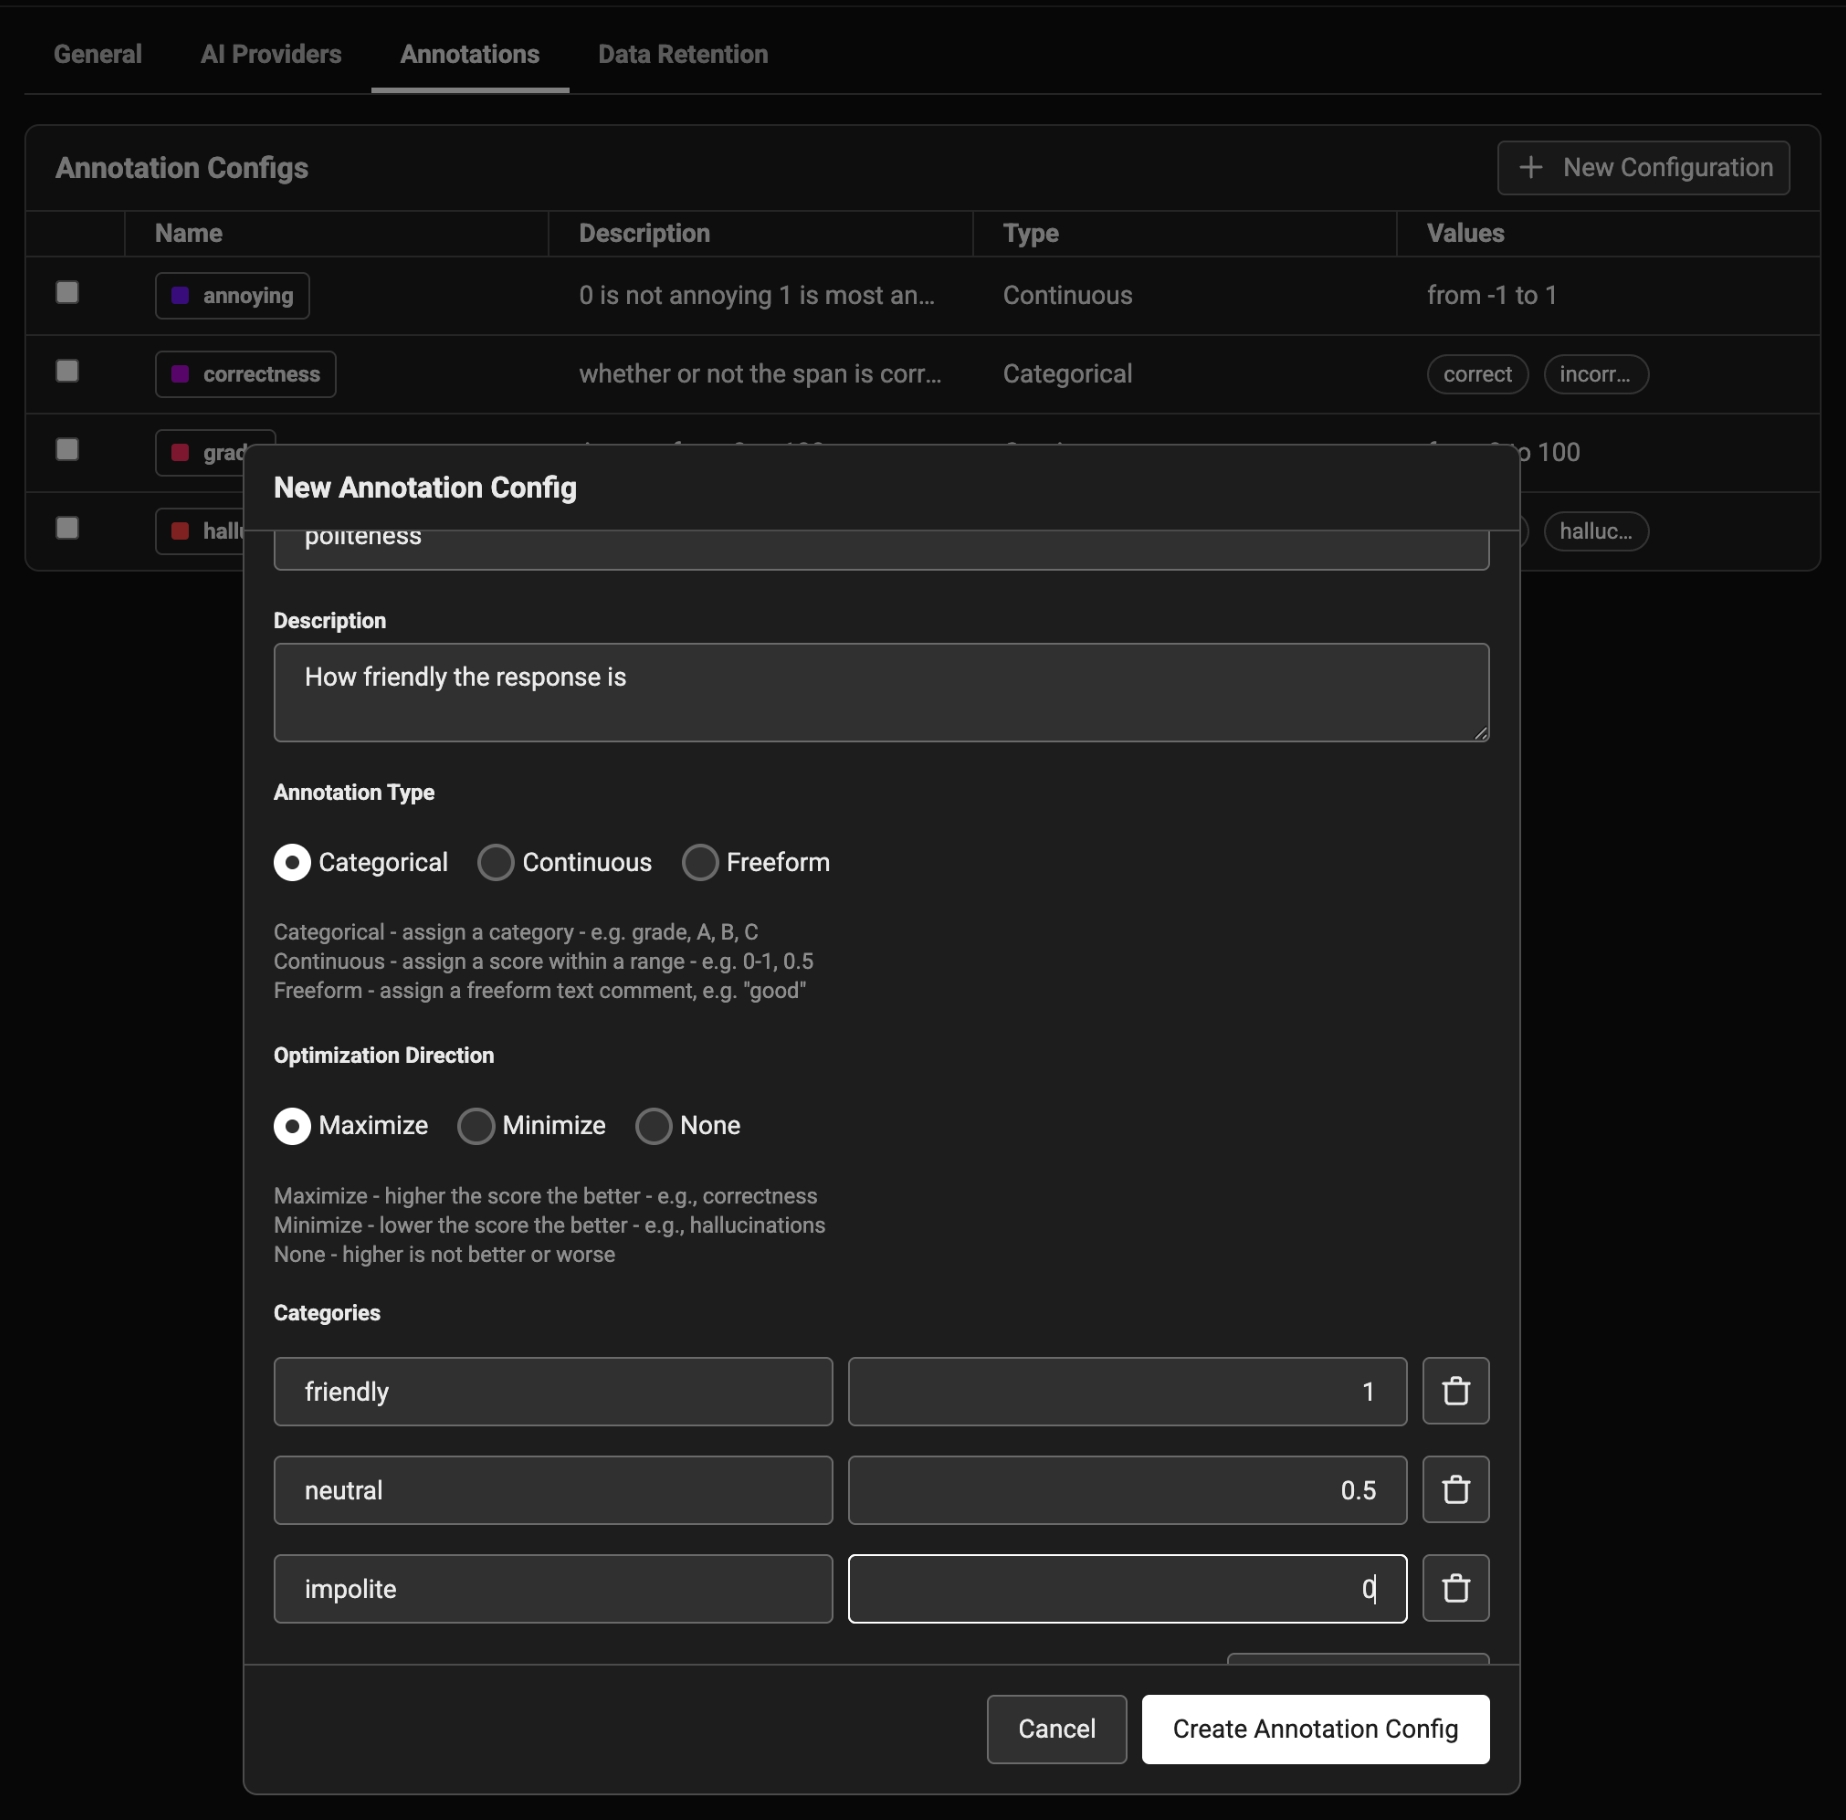Image resolution: width=1846 pixels, height=1820 pixels.
Task: Edit the neutral category name field
Action: 553,1490
